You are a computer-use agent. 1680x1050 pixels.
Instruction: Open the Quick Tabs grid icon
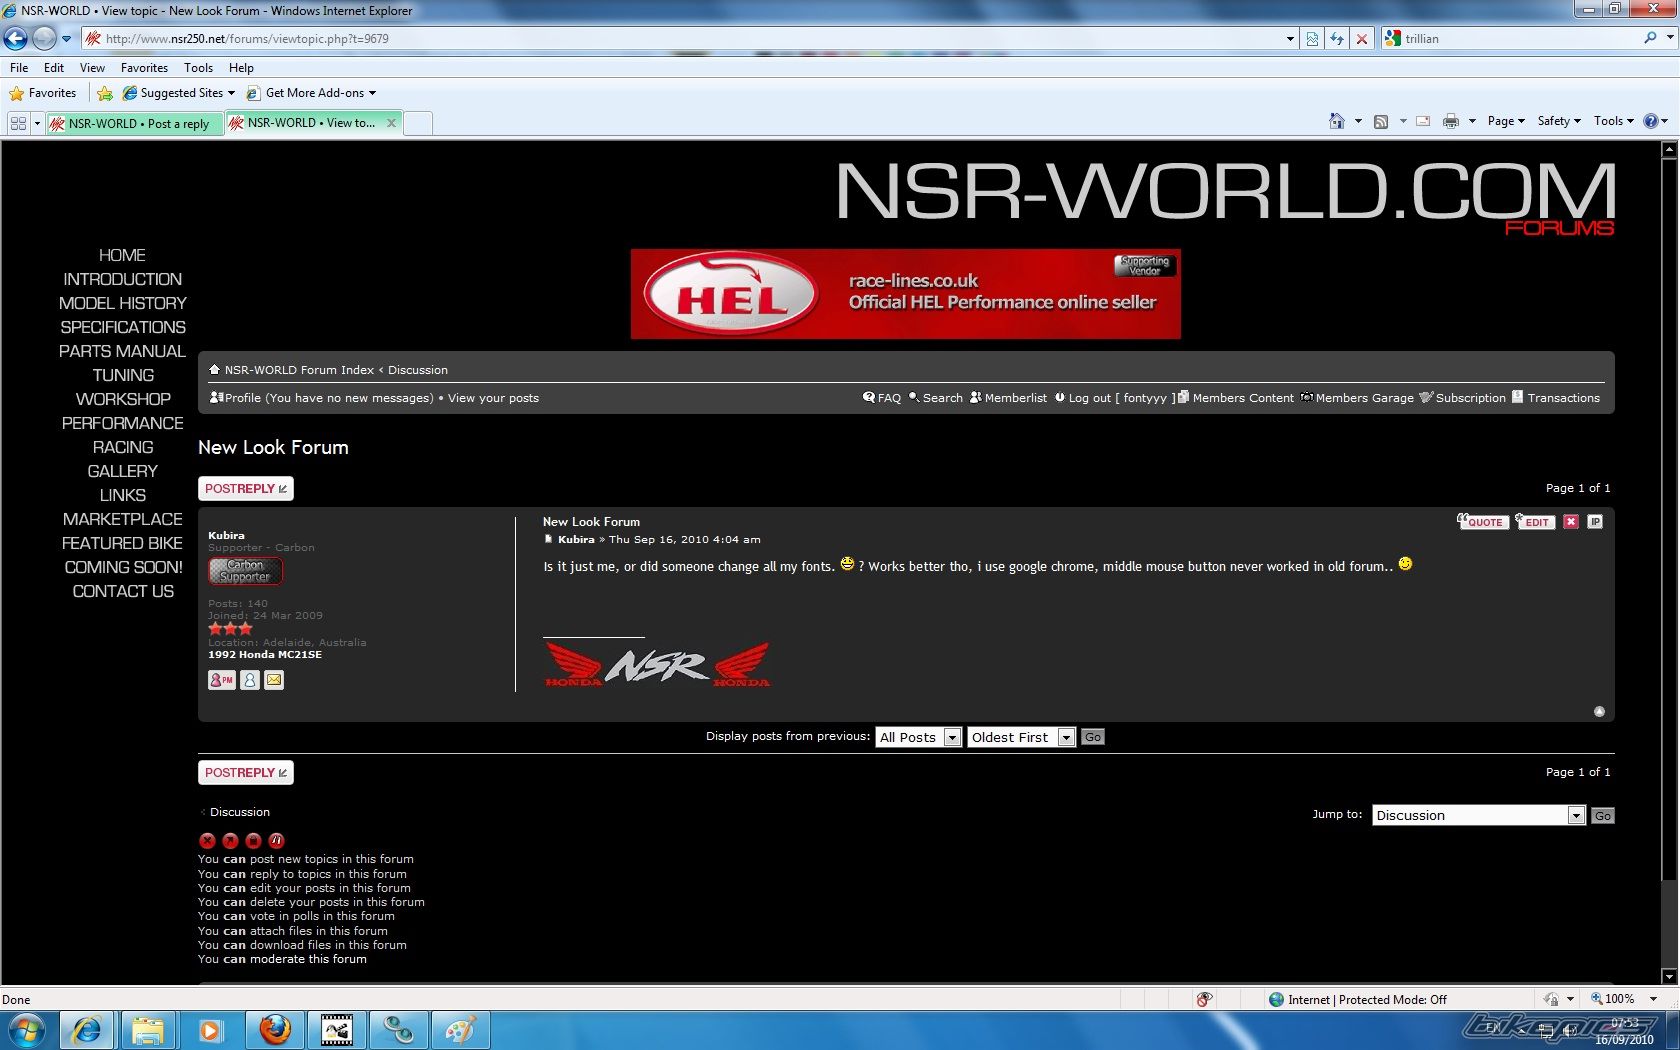18,123
